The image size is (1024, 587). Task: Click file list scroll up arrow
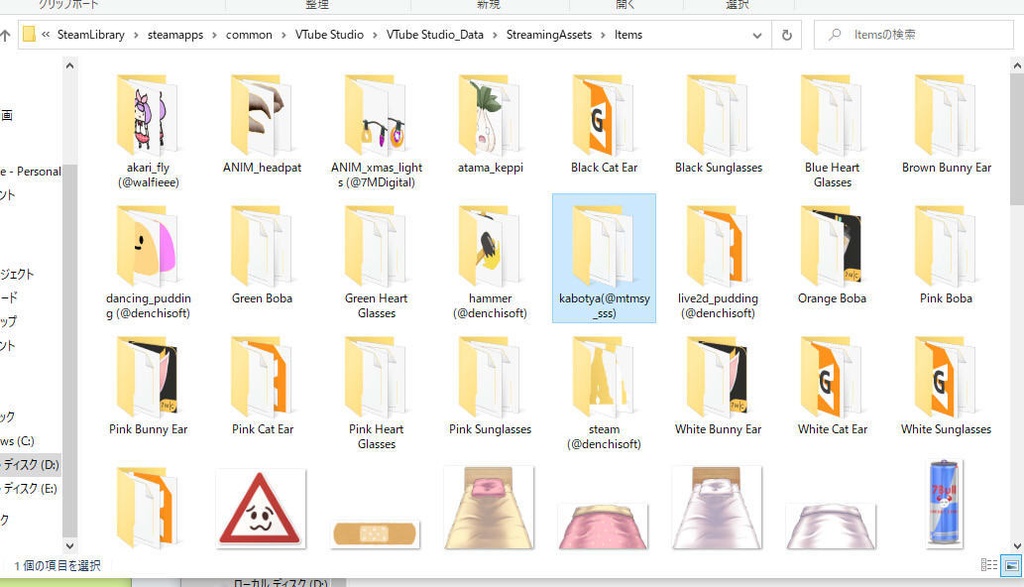click(x=1017, y=66)
